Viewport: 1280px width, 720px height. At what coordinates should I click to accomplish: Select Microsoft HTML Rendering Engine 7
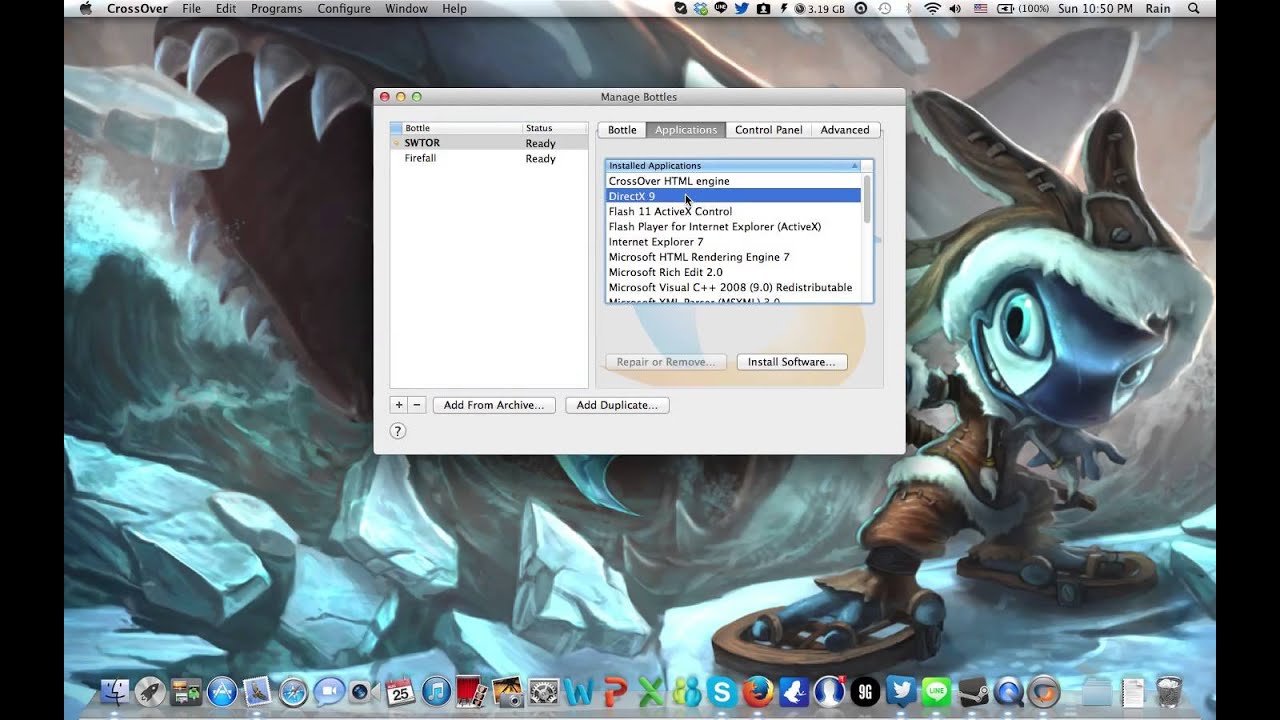[734, 257]
